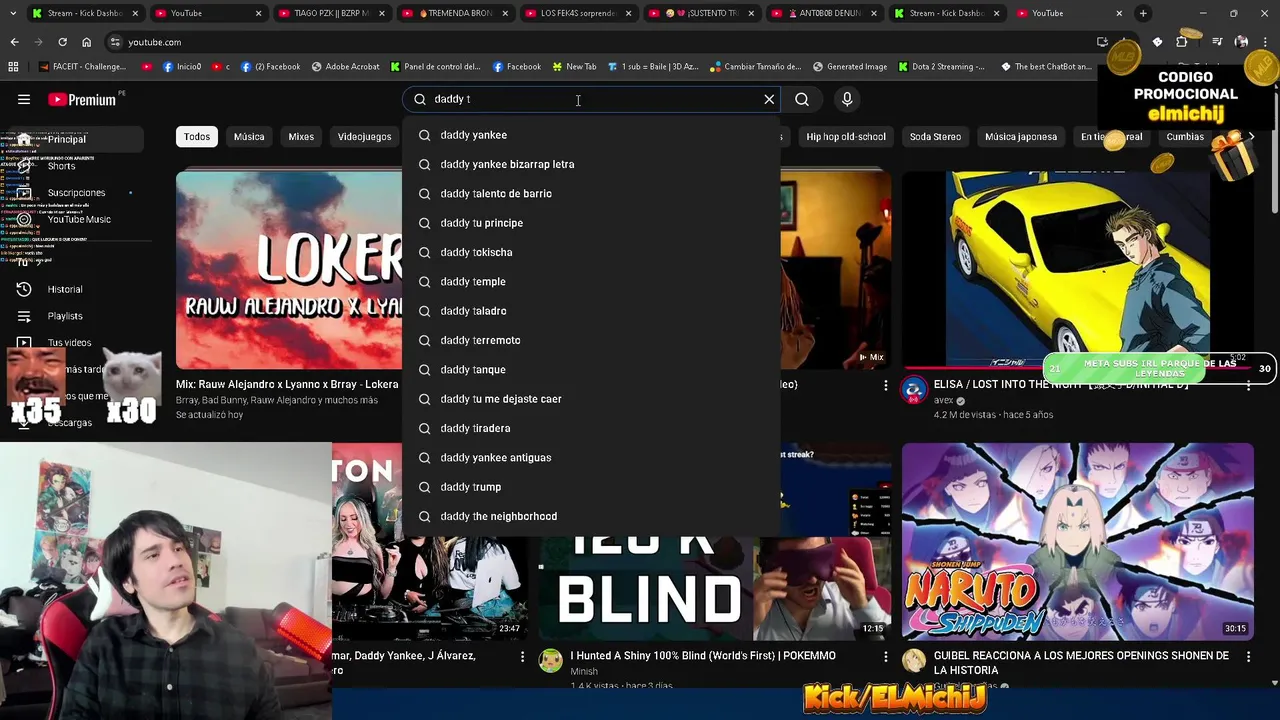This screenshot has width=1280, height=720.
Task: Click the avex channel avatar
Action: click(914, 390)
